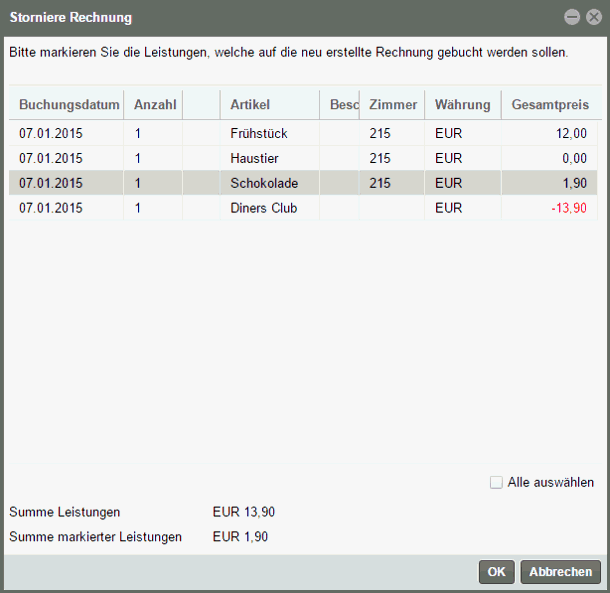This screenshot has height=593, width=610.
Task: Click the 12,00 price in Frühstück row
Action: point(571,133)
